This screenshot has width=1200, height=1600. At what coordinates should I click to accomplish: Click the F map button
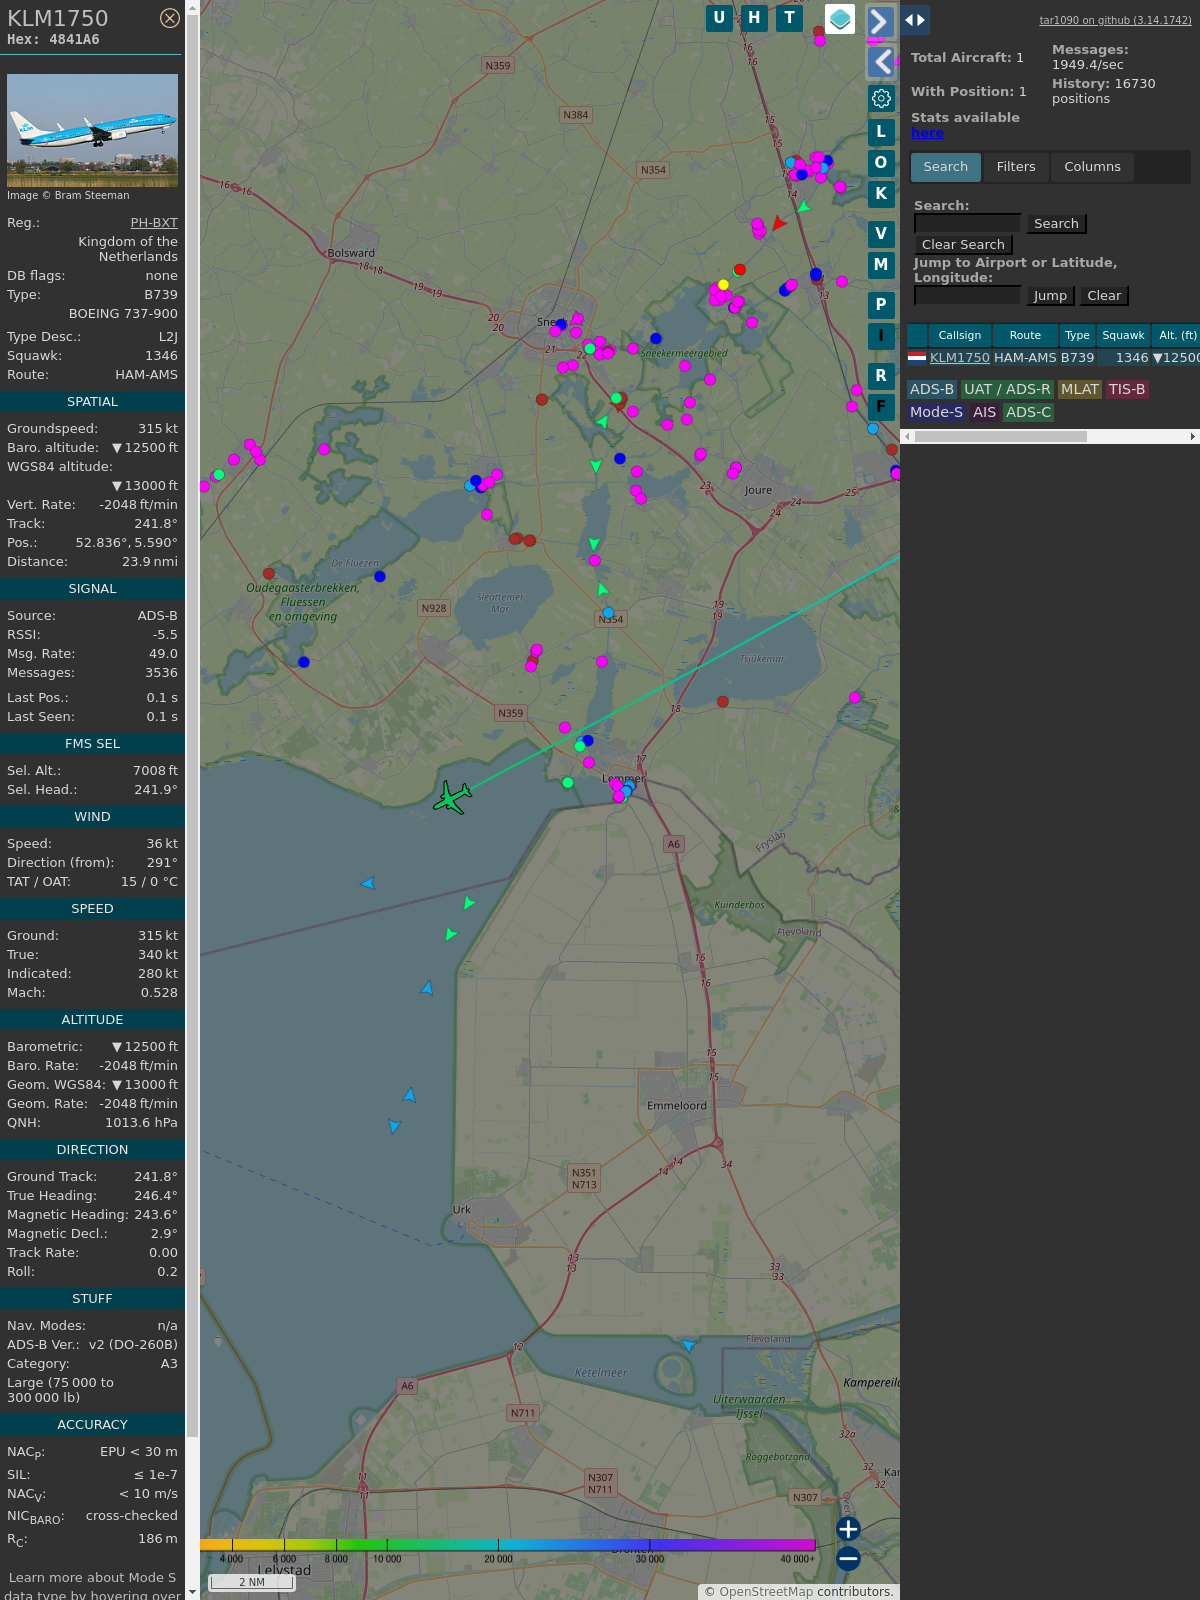pyautogui.click(x=881, y=407)
